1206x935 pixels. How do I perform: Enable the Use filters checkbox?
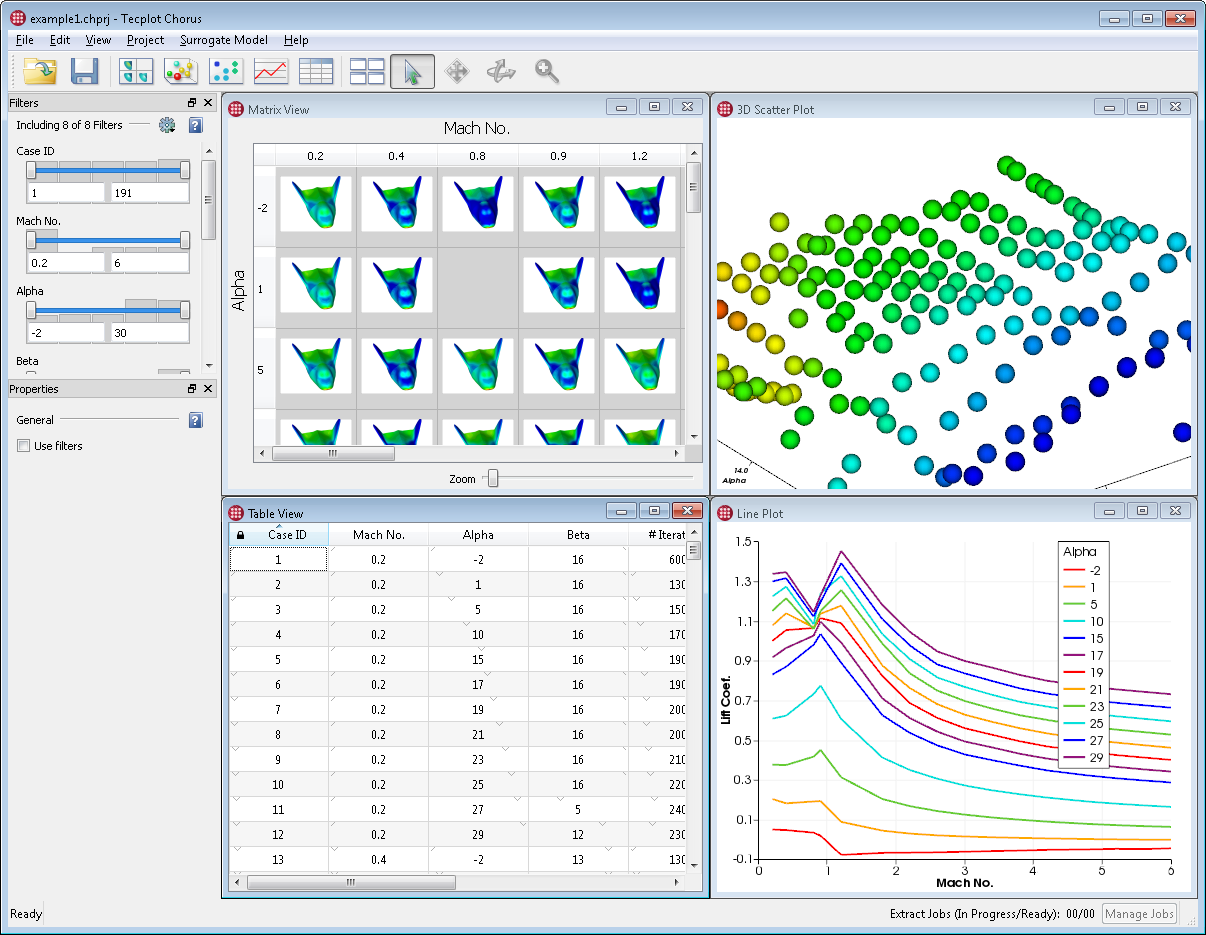tap(24, 446)
